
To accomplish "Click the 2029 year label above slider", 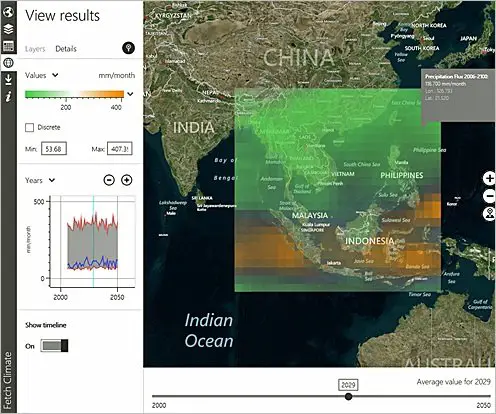I will (x=348, y=385).
